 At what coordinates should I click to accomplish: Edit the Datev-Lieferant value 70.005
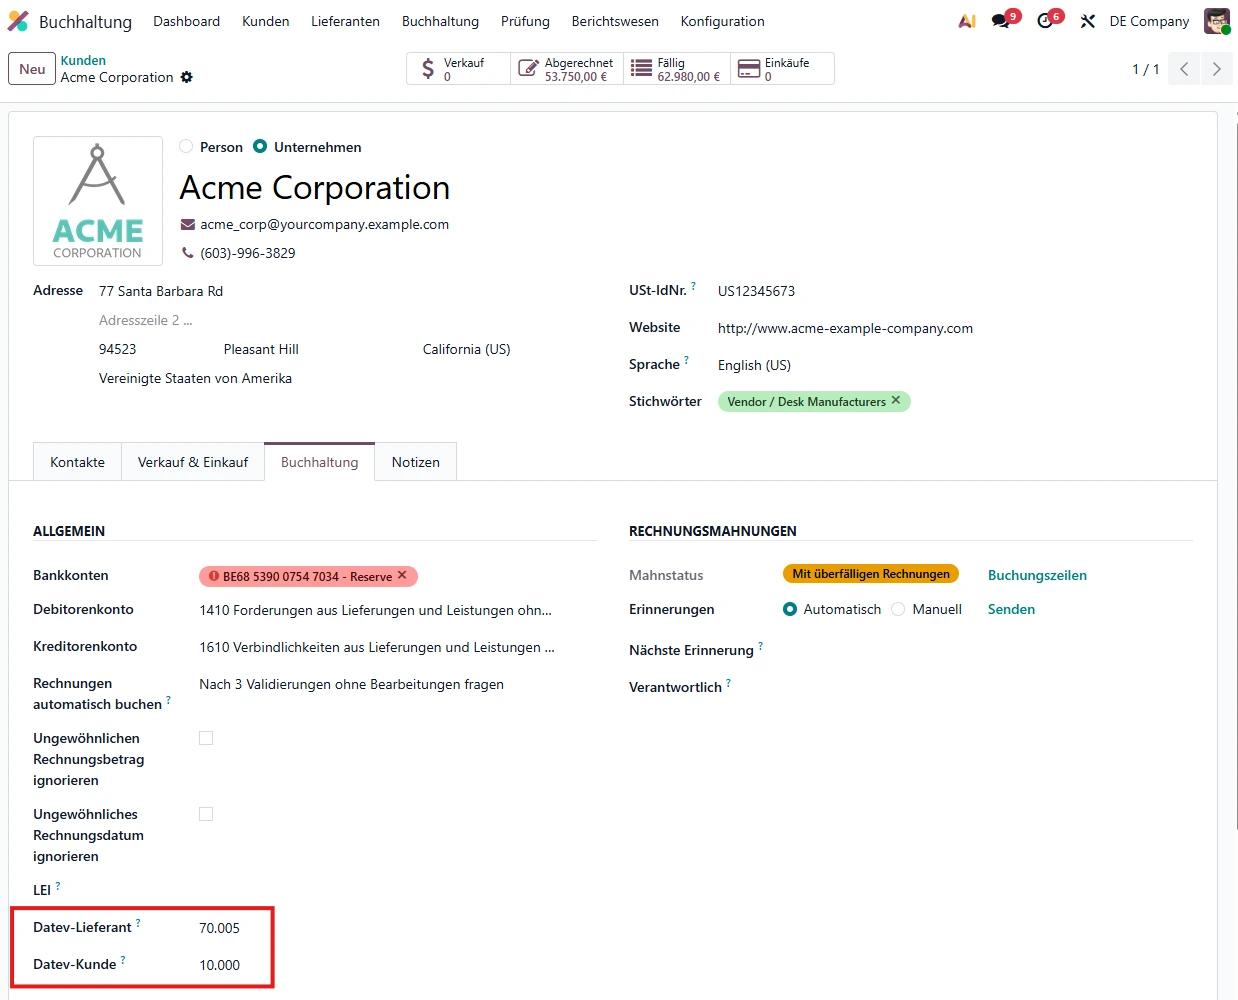219,928
